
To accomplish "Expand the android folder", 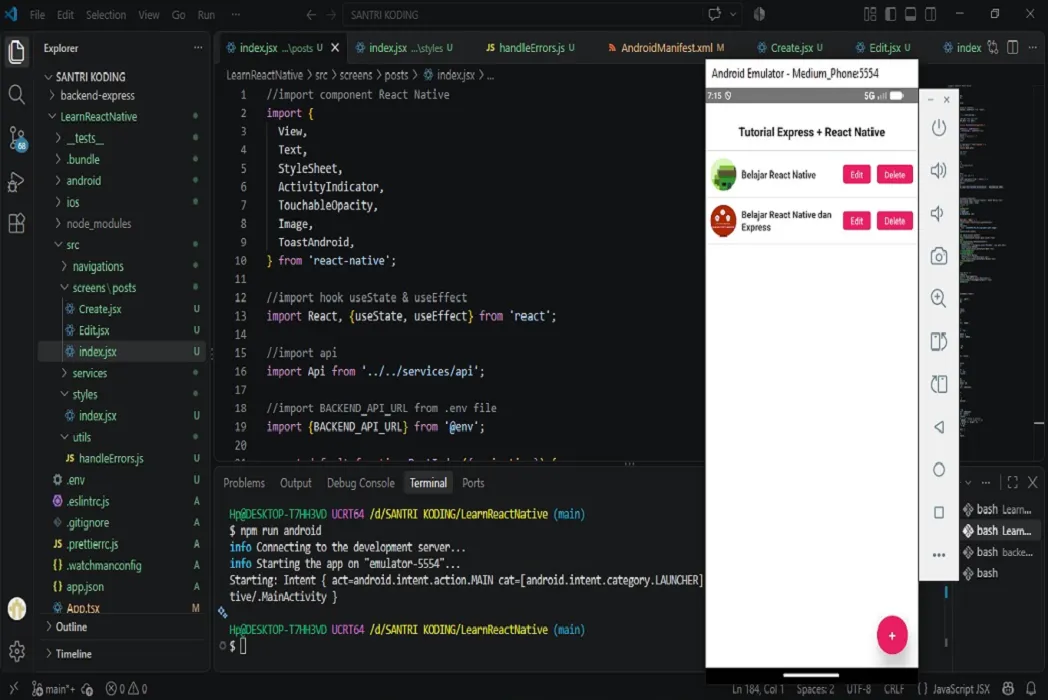I will coord(84,181).
